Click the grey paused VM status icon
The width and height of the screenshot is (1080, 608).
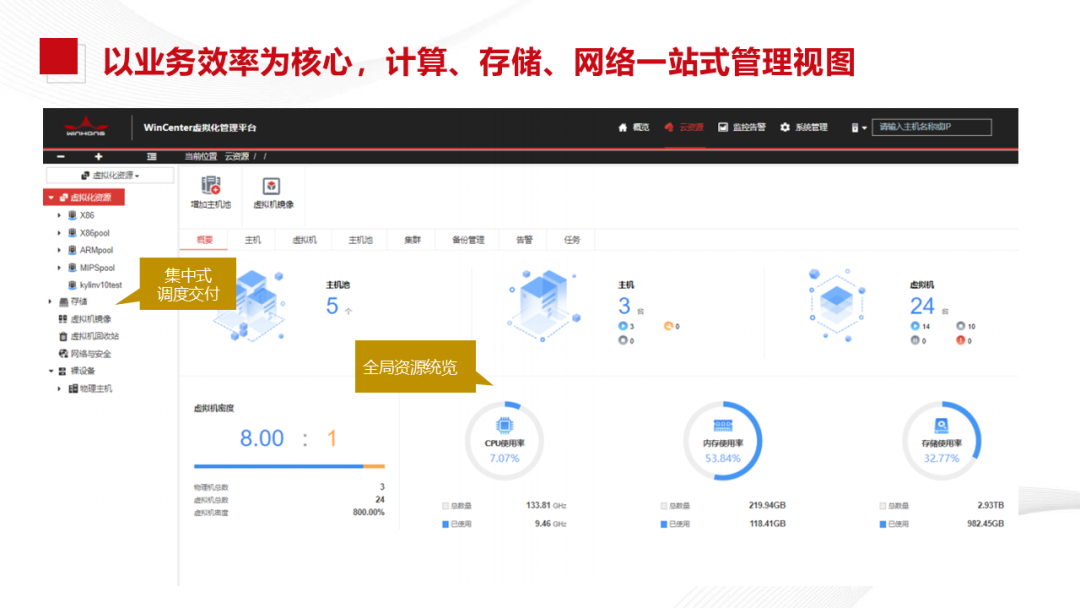915,341
